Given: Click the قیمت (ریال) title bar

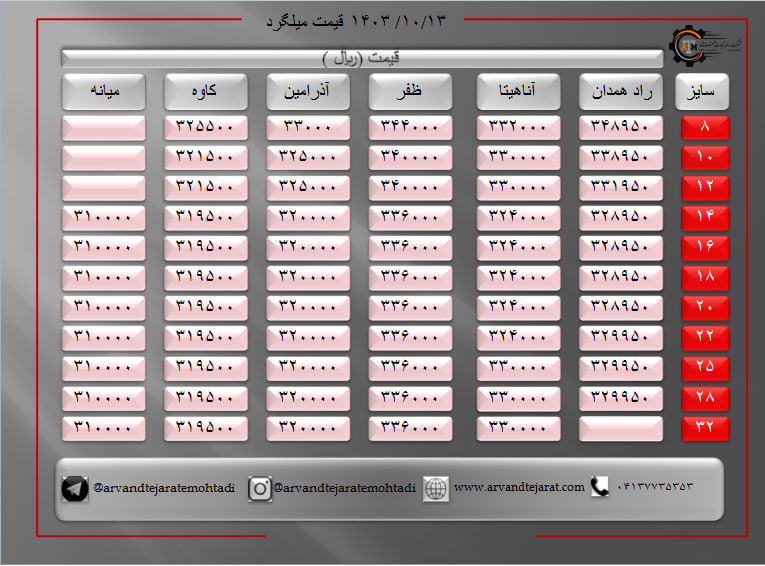Looking at the screenshot, I should point(362,58).
